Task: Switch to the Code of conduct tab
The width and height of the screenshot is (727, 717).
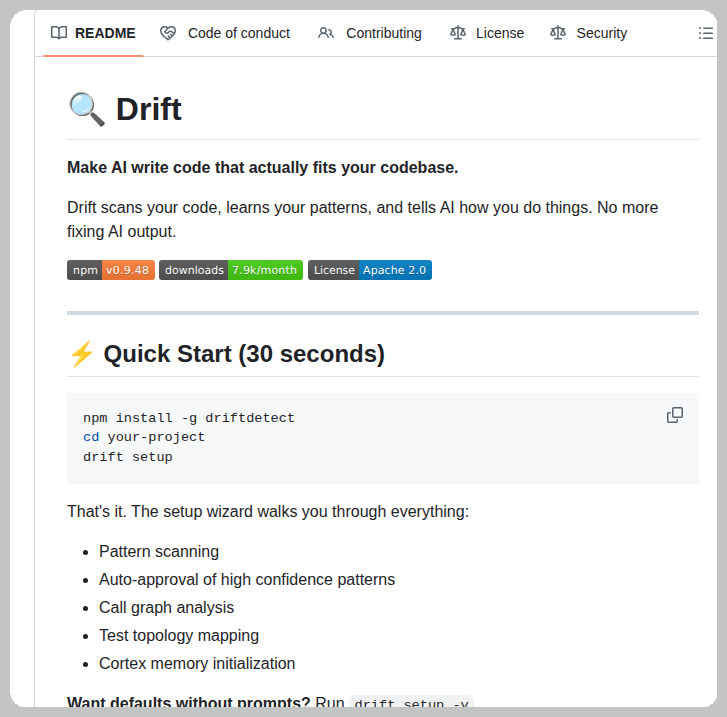Action: tap(225, 33)
